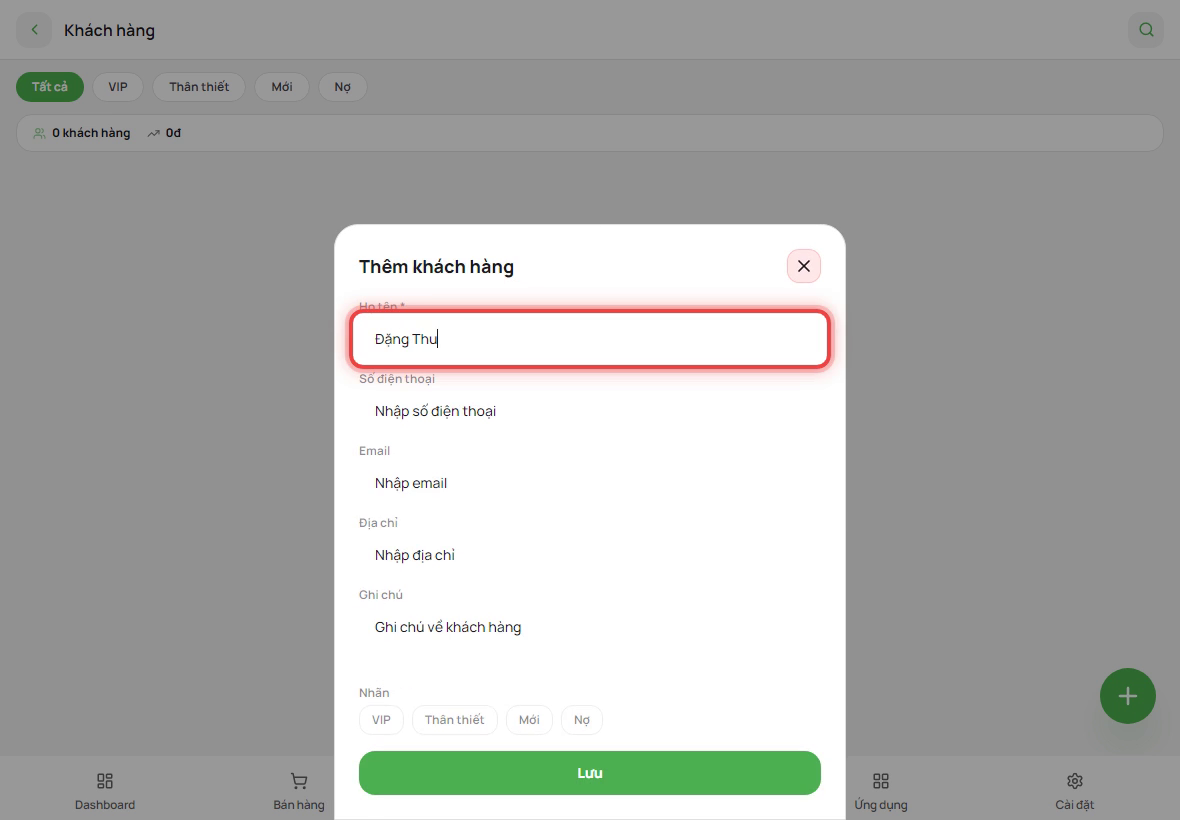Click the 0 khách hàng count text
The width and height of the screenshot is (1180, 820).
[x=91, y=133]
